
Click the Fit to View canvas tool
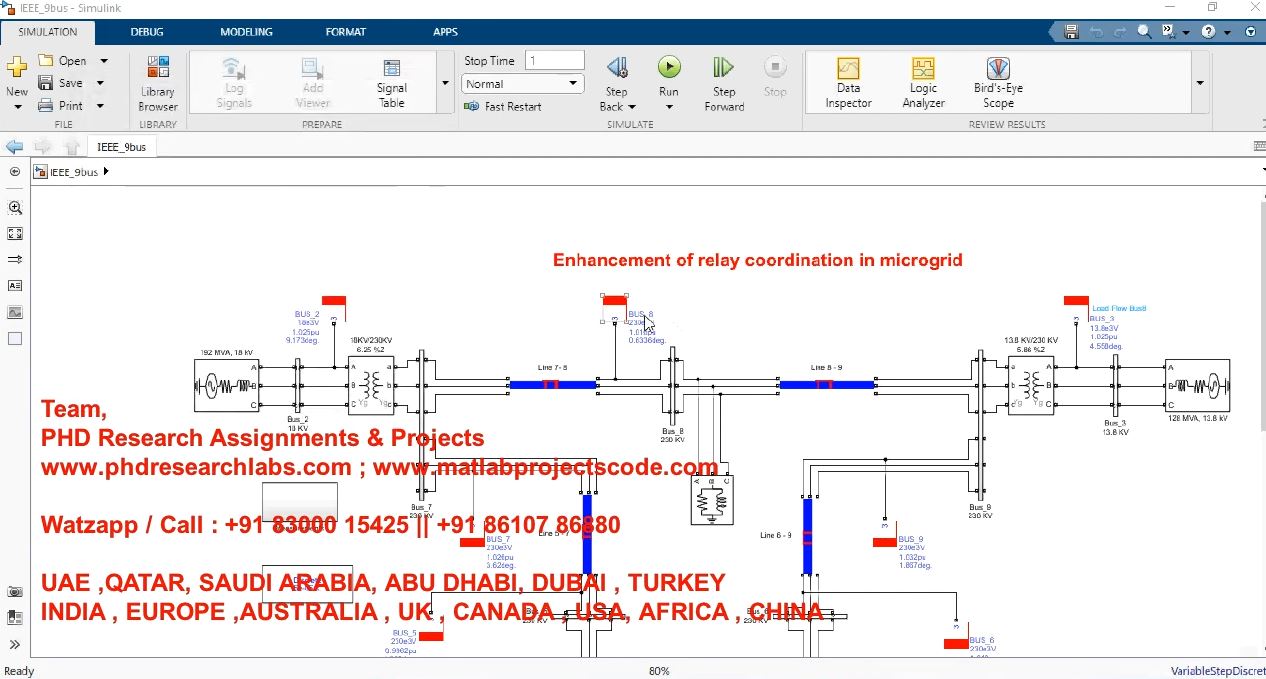coord(15,233)
